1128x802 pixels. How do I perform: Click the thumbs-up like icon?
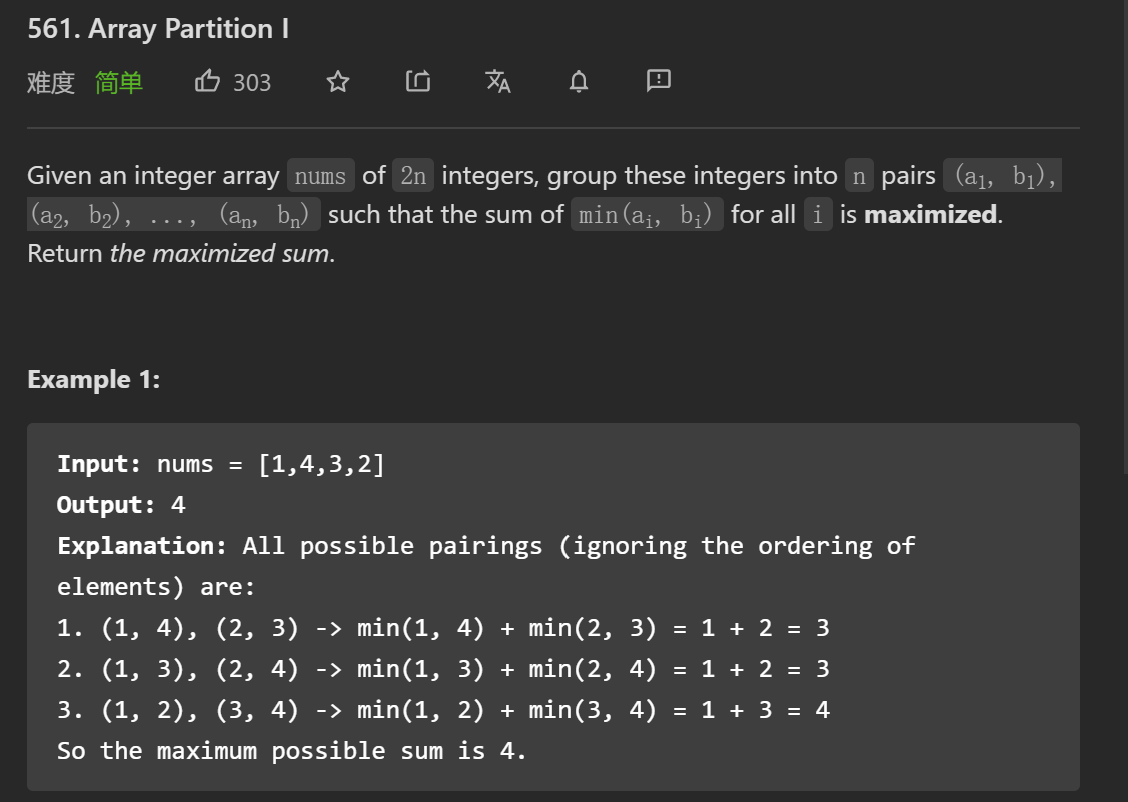(x=207, y=81)
